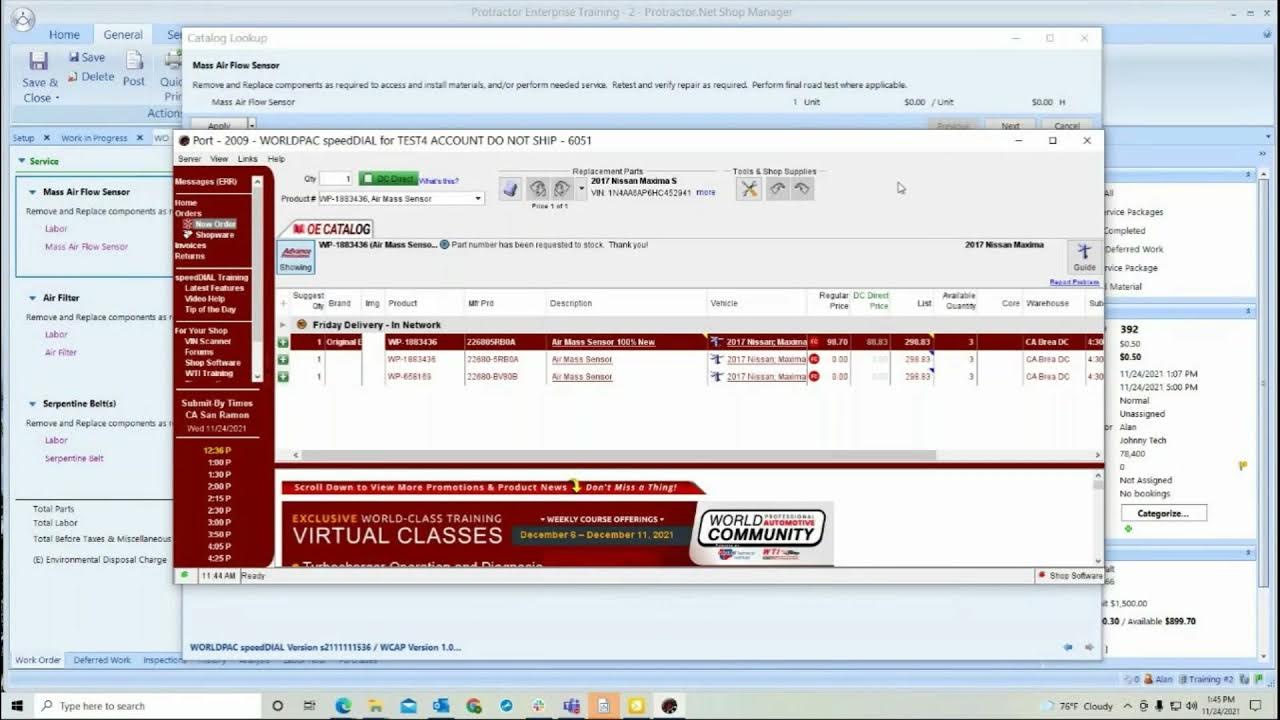Click the Next button in Catalog Lookup

point(1010,126)
